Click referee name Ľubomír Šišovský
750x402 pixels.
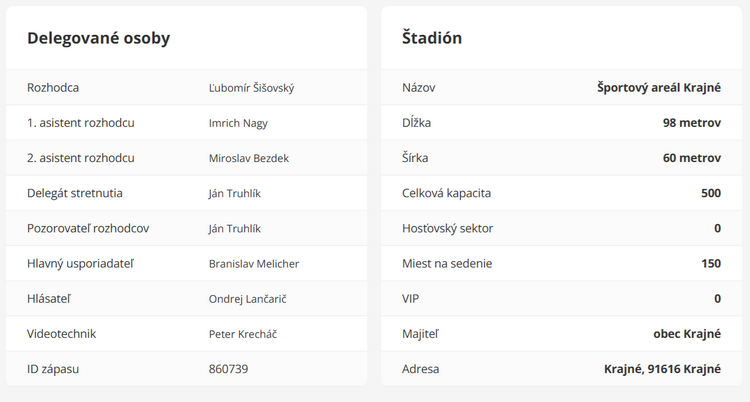[x=251, y=88]
